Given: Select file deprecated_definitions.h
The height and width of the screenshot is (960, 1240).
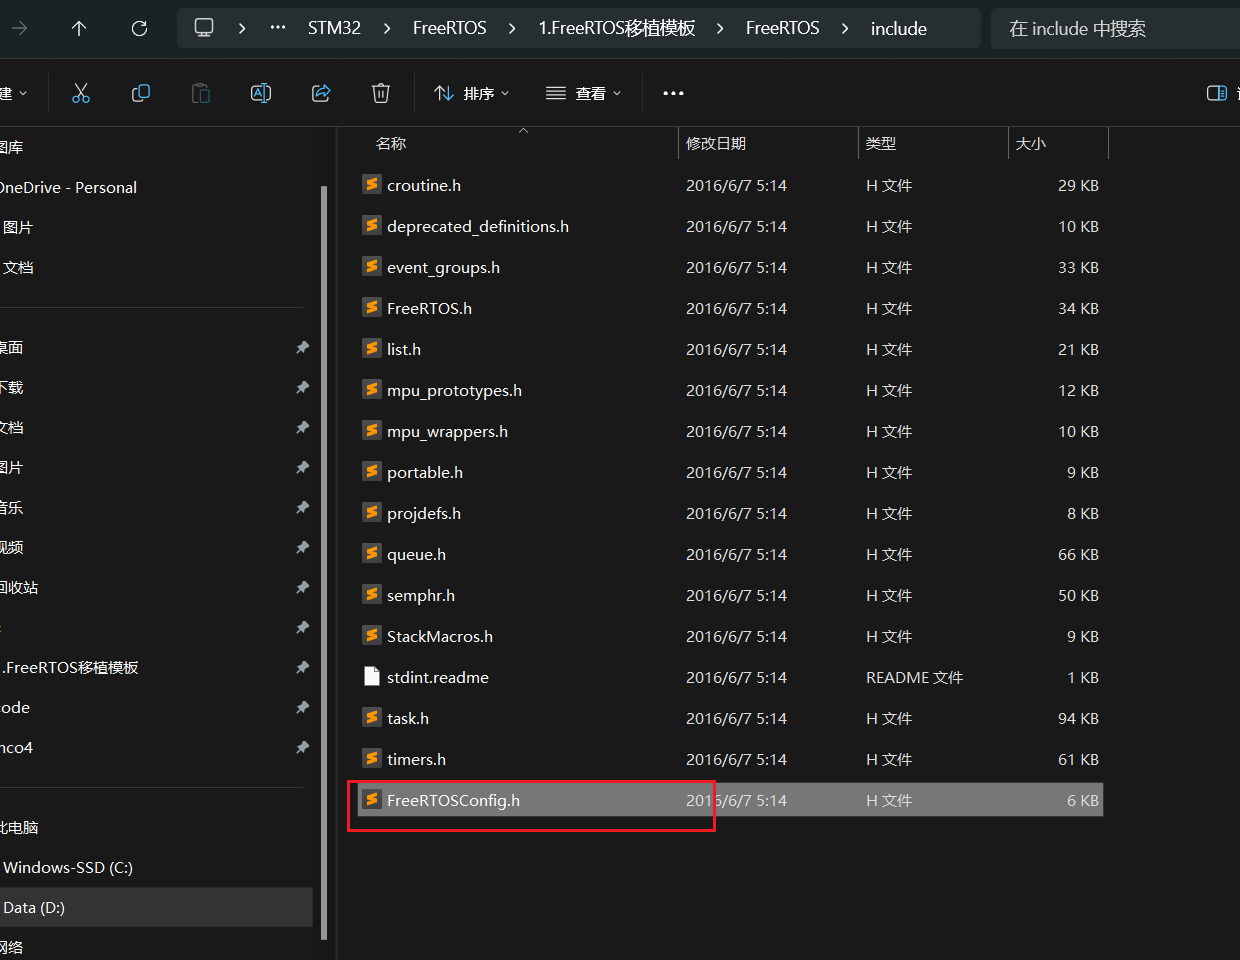Looking at the screenshot, I should click(477, 226).
